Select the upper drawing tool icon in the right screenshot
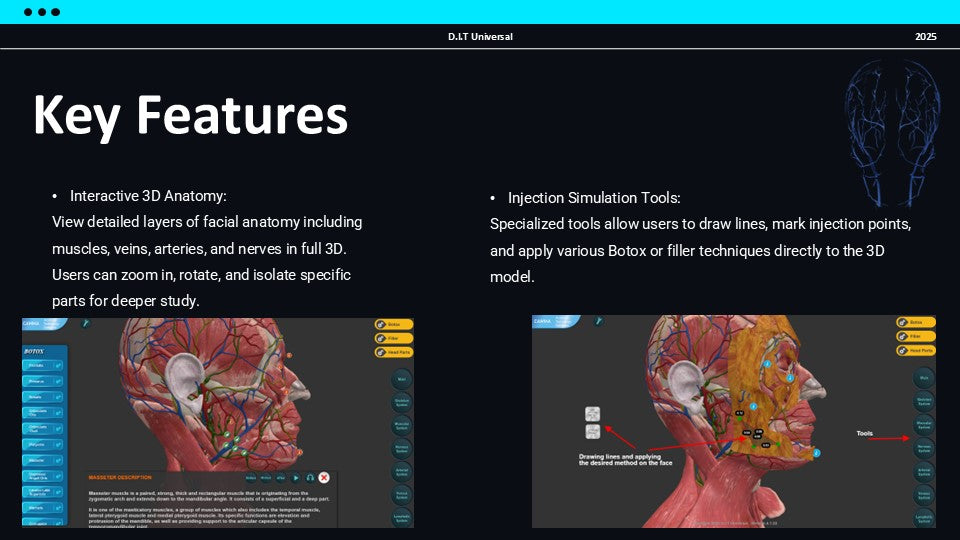Screen dimensions: 960x540 (x=593, y=414)
